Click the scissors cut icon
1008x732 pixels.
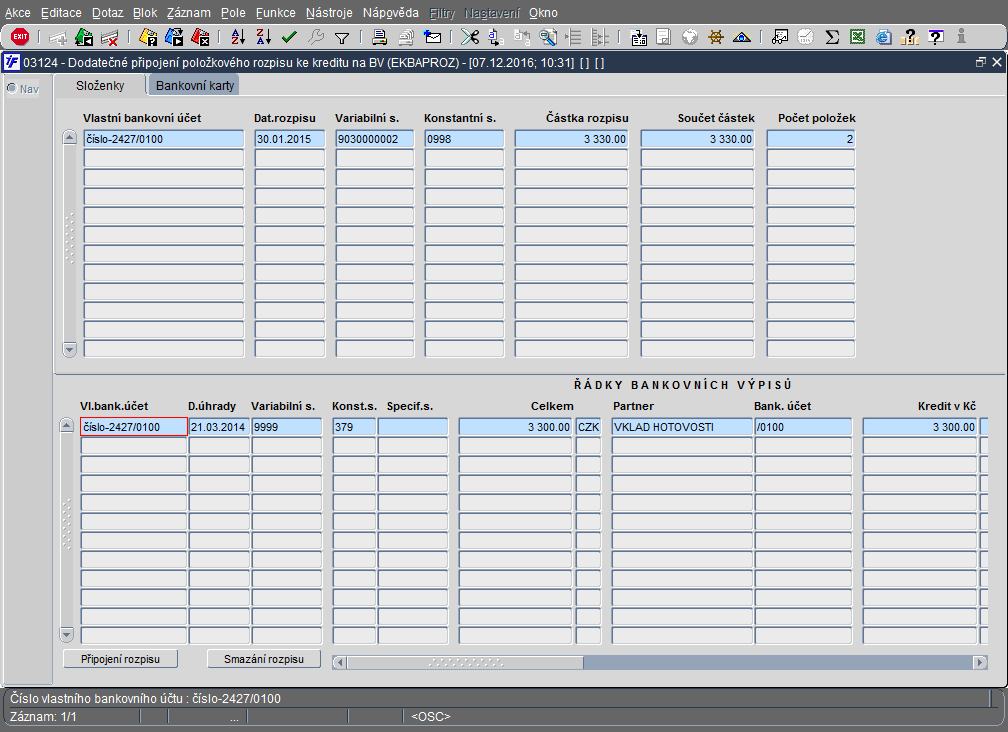click(470, 37)
